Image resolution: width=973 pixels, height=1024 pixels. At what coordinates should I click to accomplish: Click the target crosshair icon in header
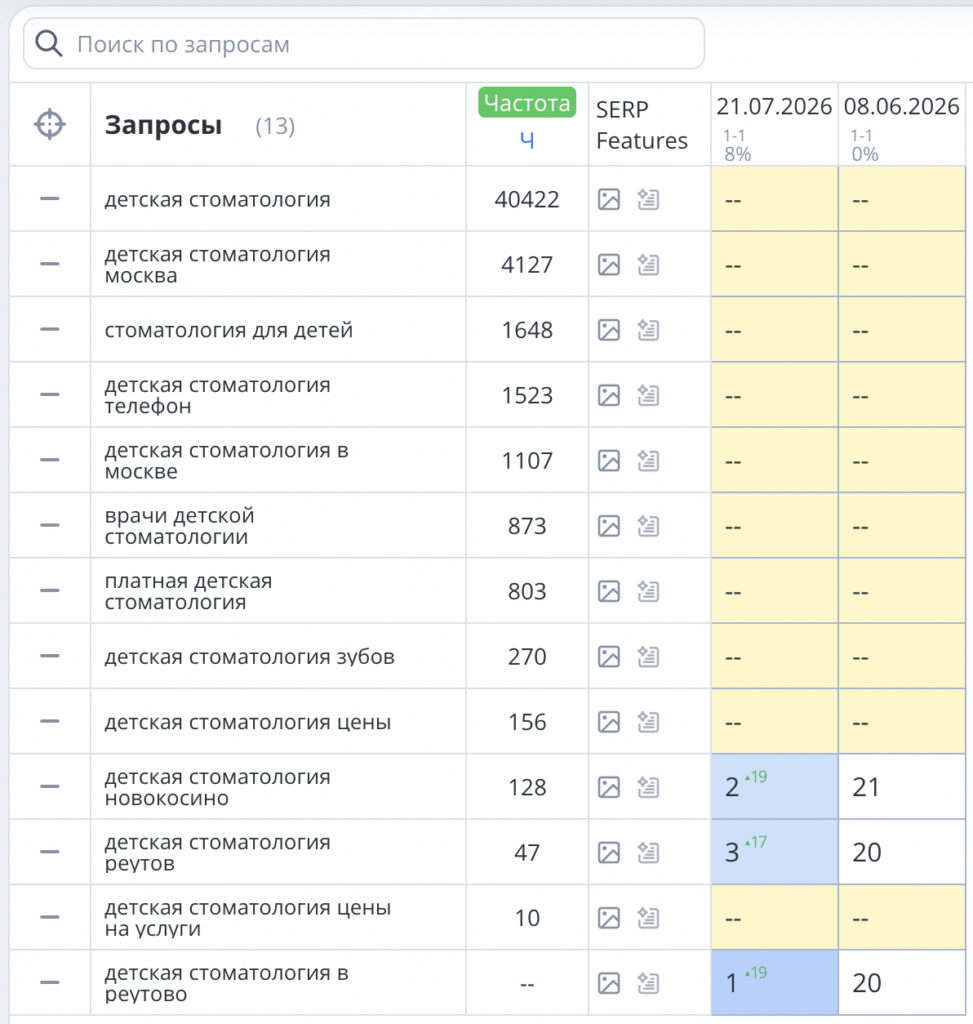point(50,124)
